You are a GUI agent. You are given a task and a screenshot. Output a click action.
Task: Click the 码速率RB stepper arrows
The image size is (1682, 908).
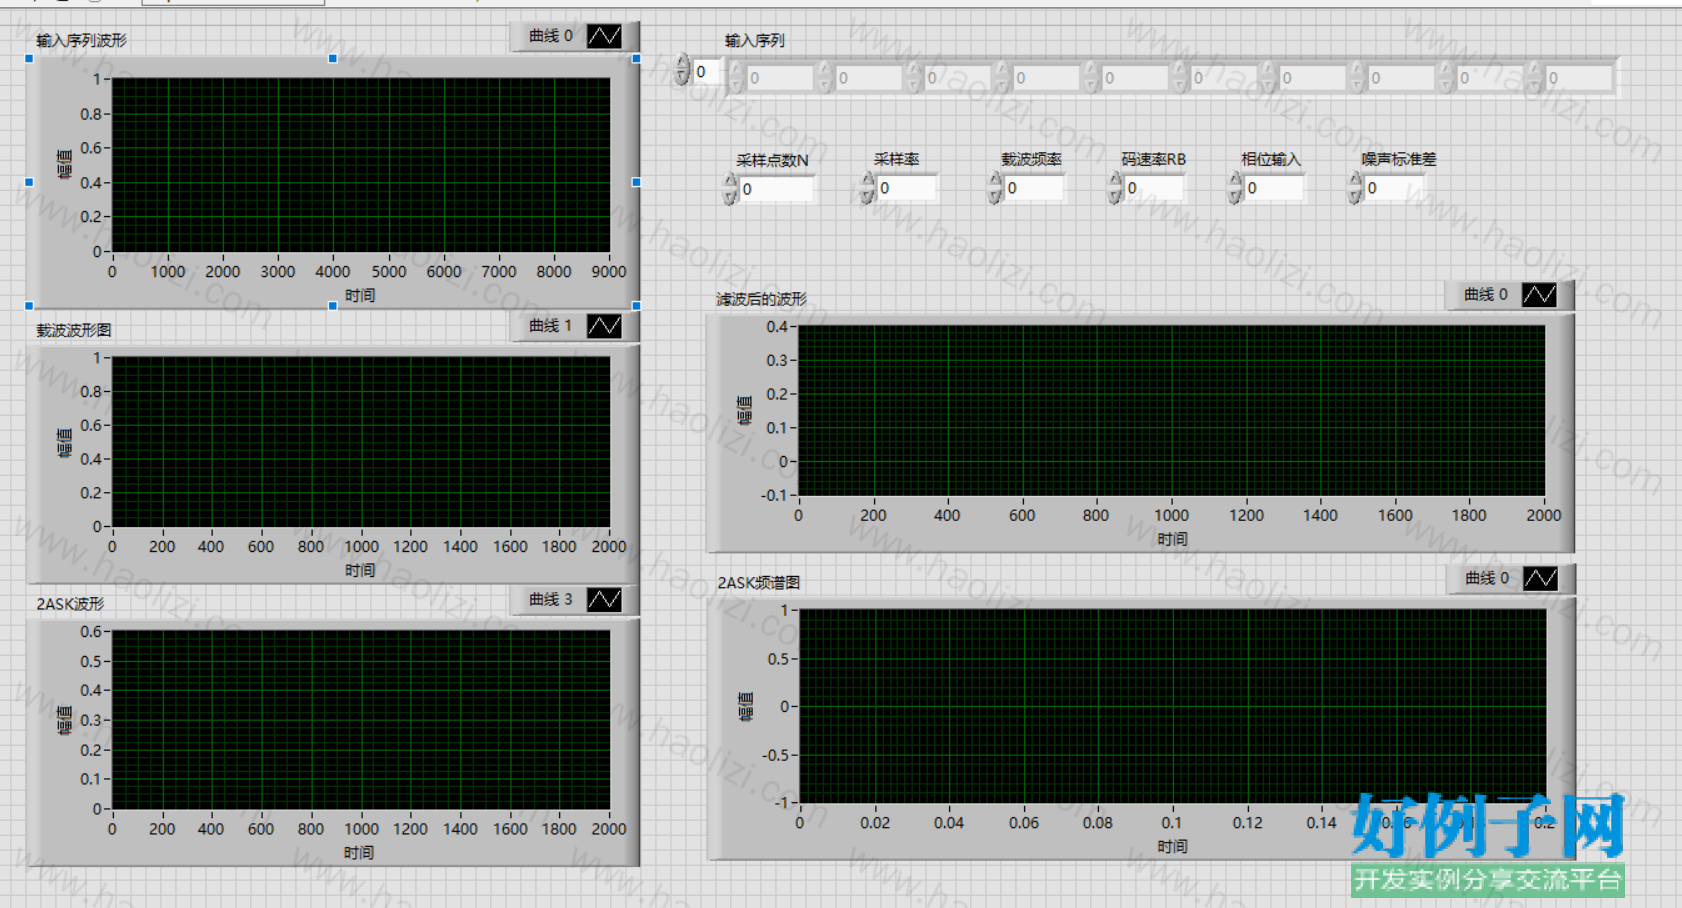[x=1115, y=188]
